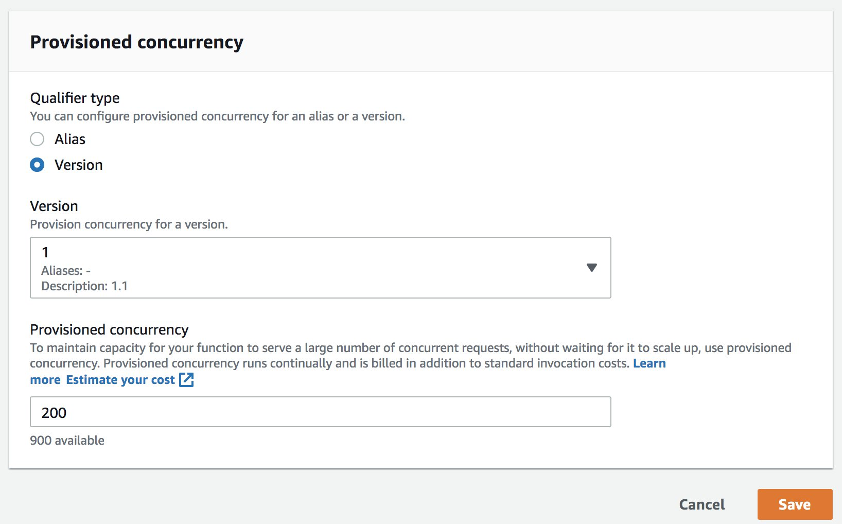Open the external link icon beside Estimate your cost
Viewport: 842px width, 524px height.
pos(186,380)
